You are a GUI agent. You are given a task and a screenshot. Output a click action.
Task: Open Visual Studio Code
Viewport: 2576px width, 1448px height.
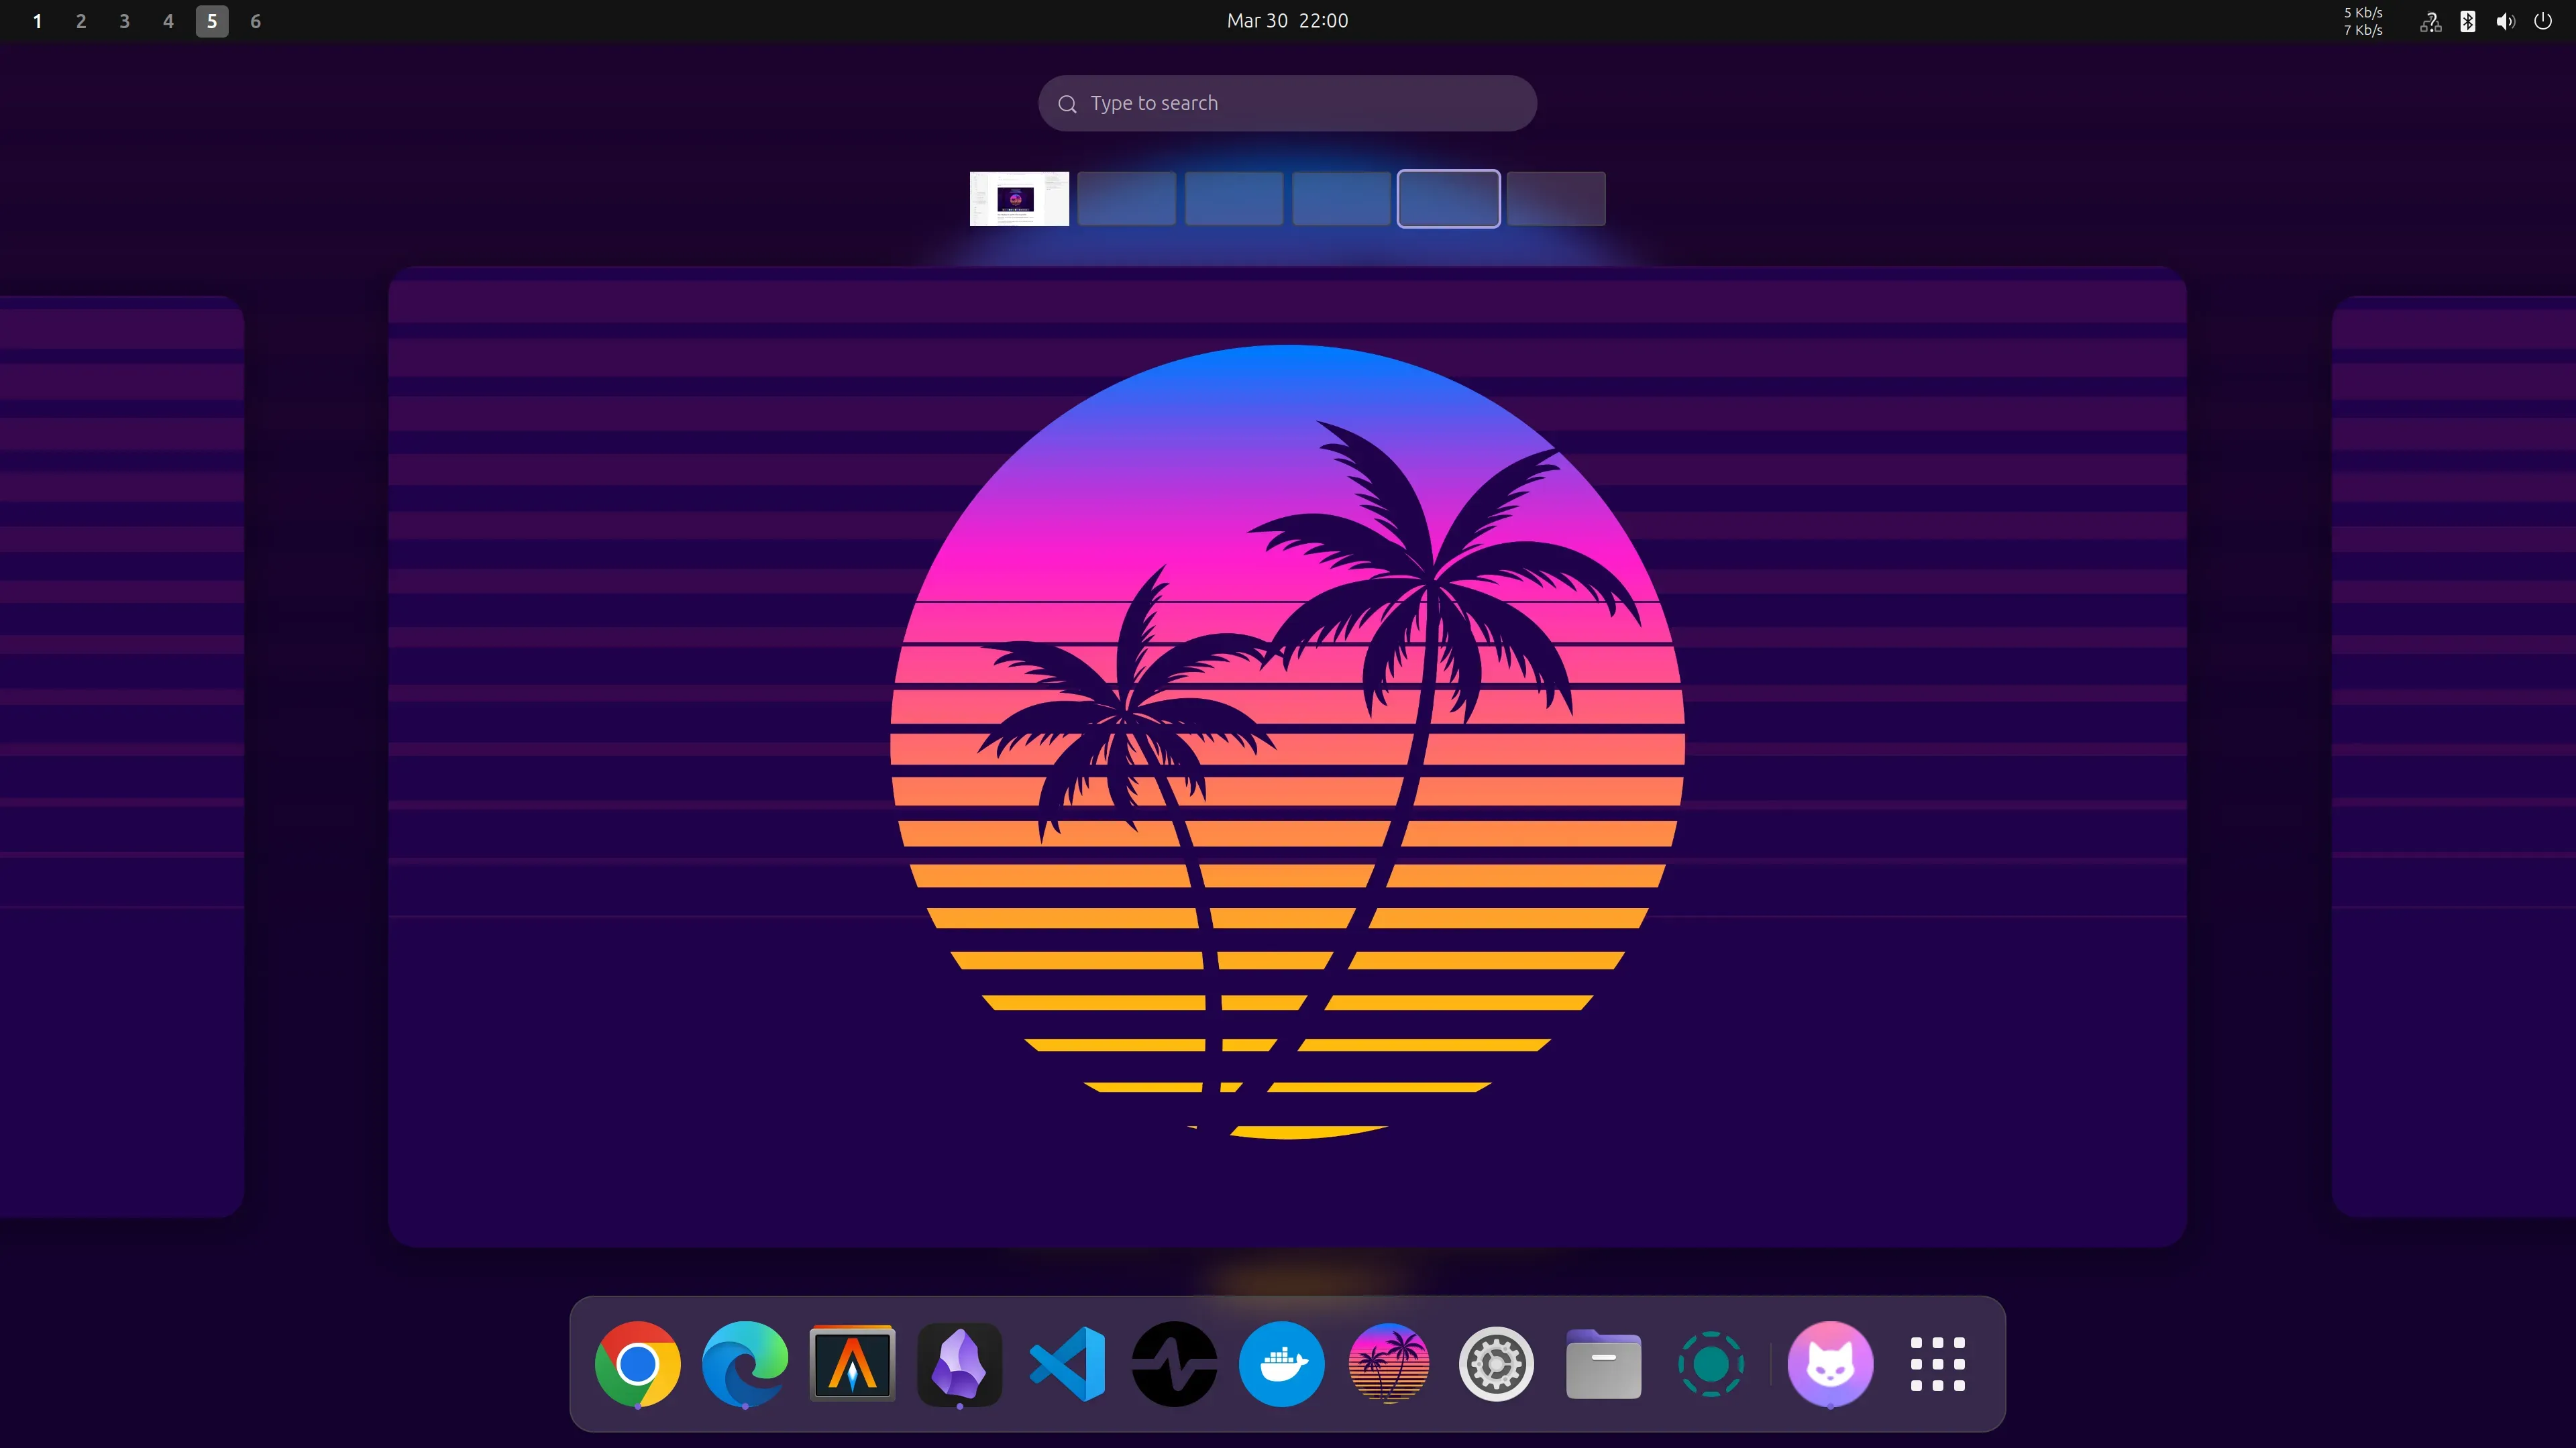(1066, 1363)
